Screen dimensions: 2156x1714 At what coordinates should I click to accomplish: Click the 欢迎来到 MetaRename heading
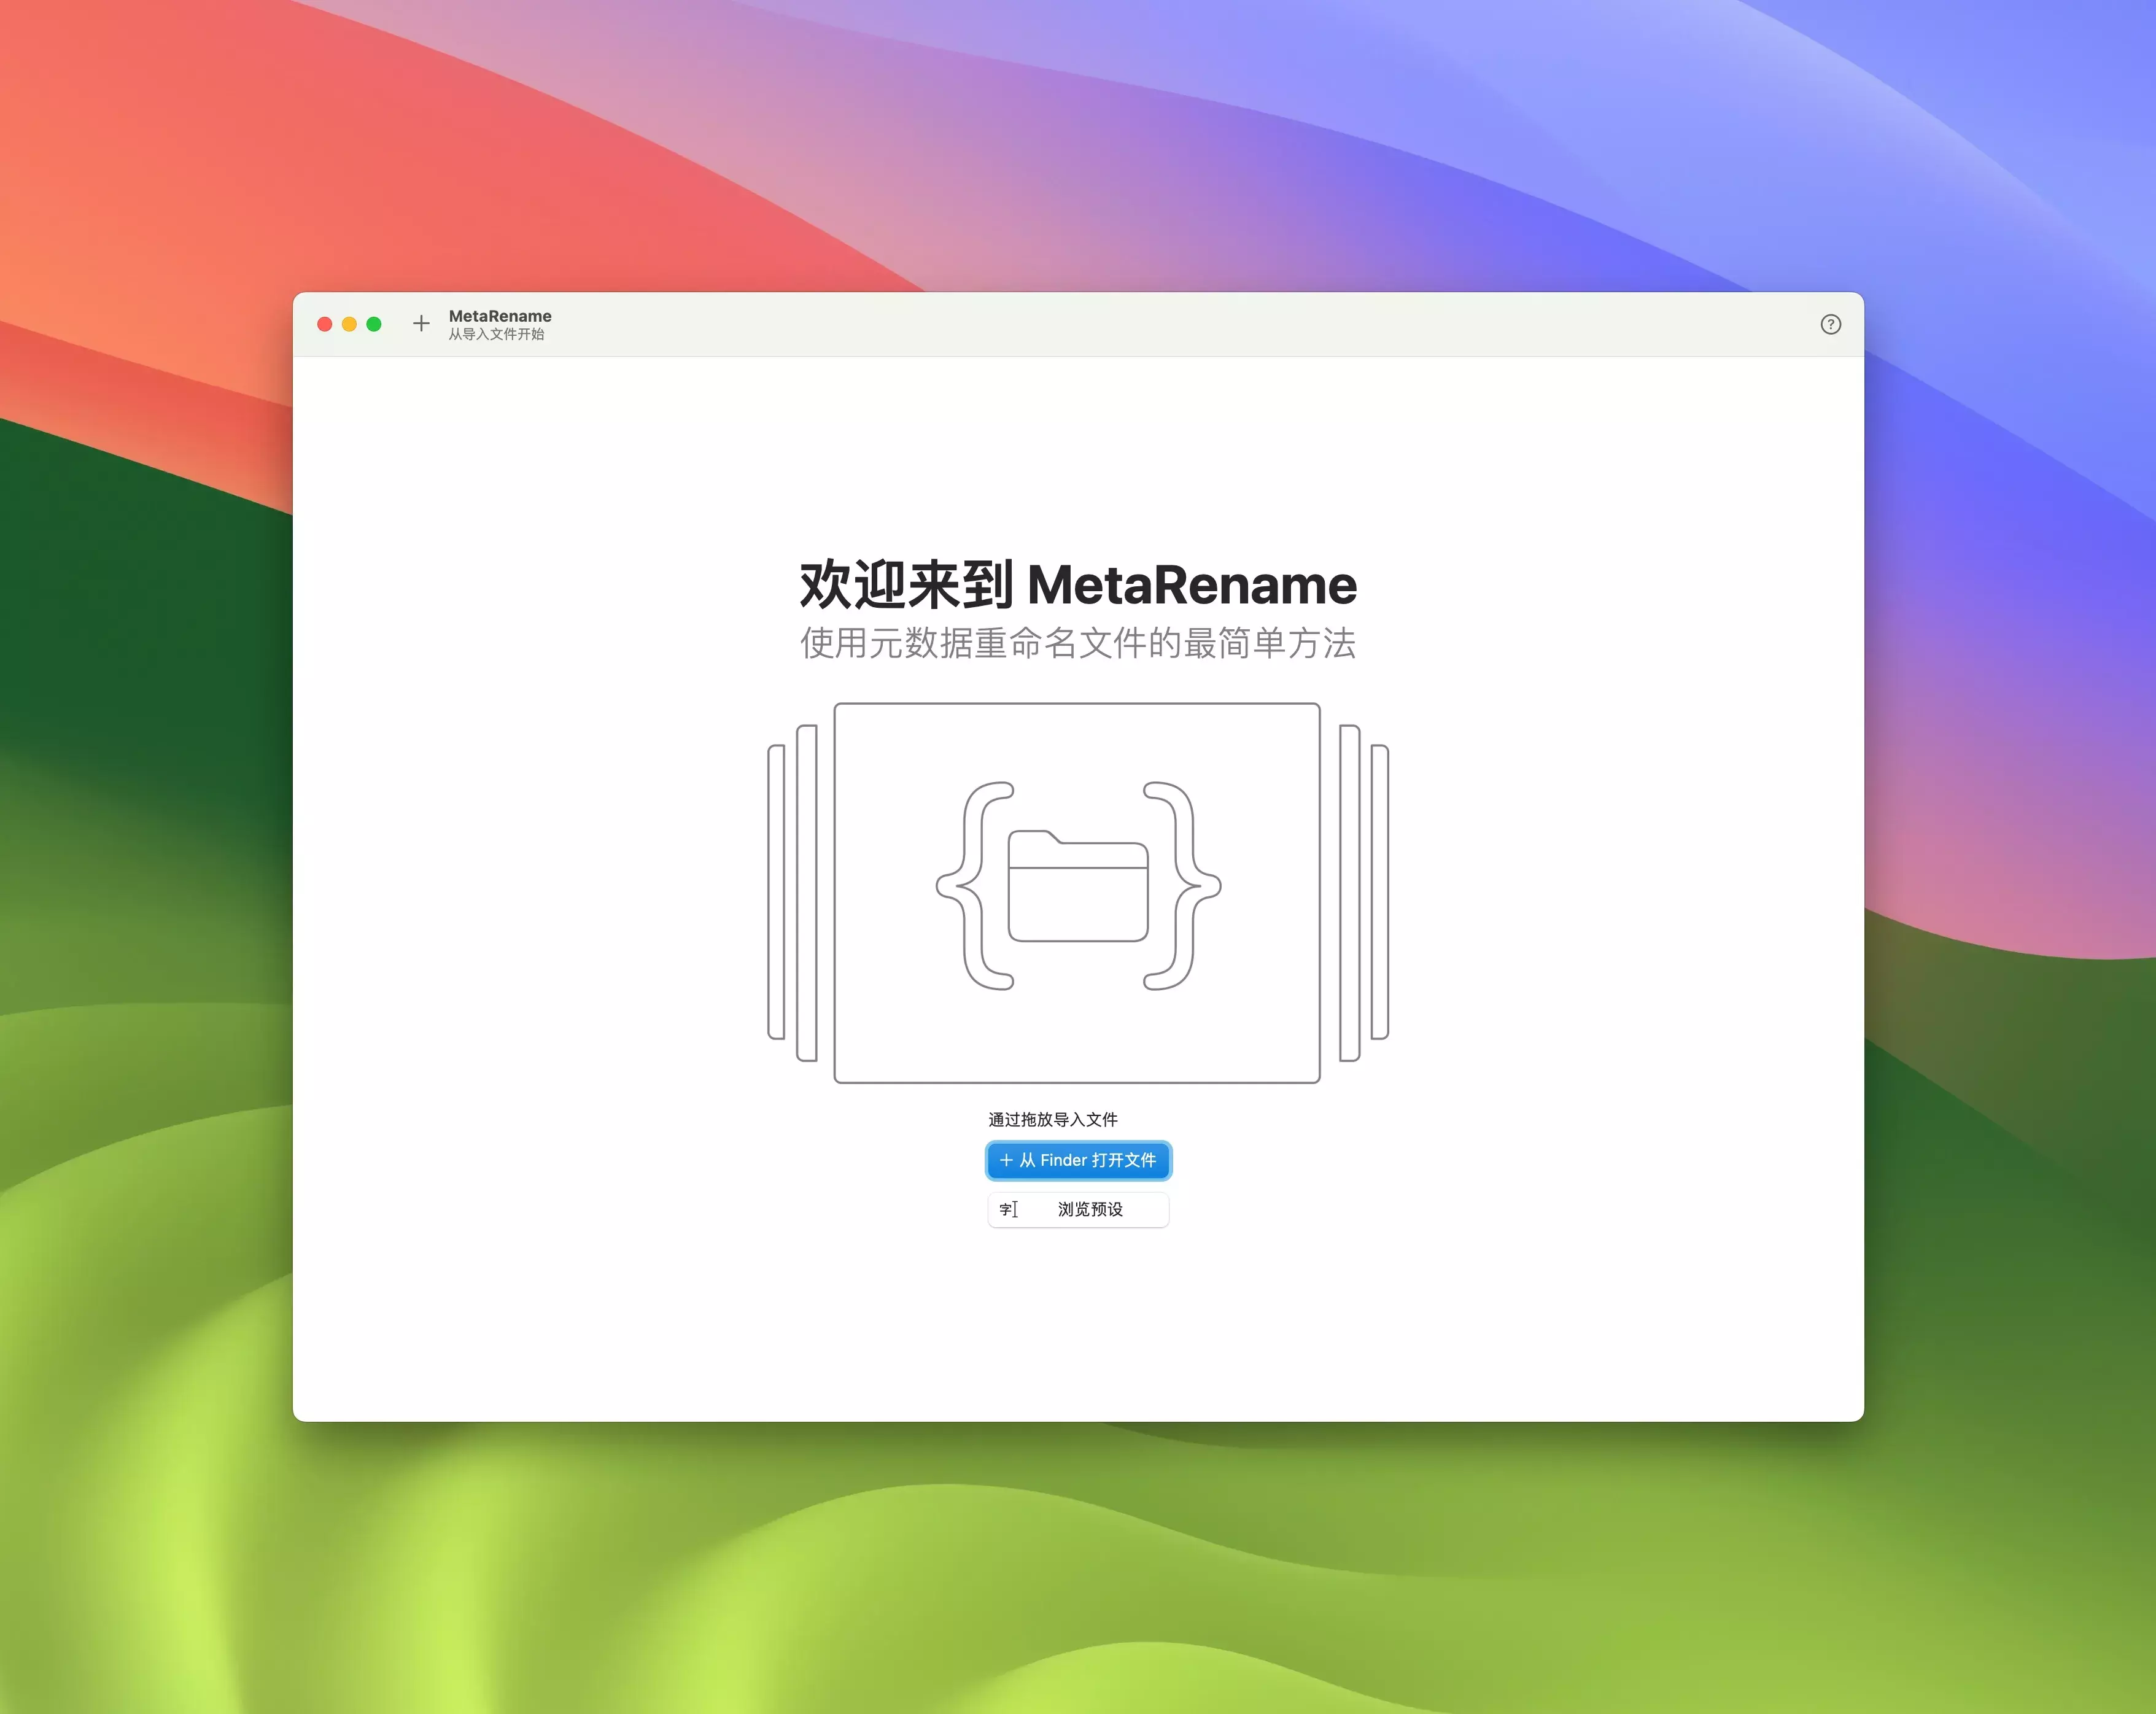[1078, 585]
